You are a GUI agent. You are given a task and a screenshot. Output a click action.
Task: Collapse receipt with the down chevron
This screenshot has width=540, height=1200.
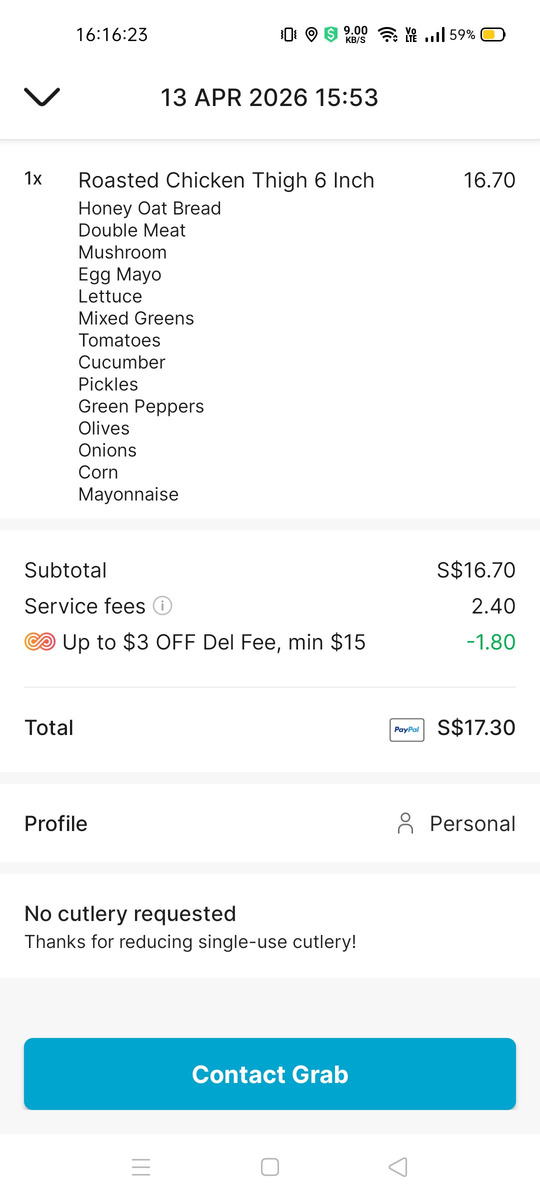pyautogui.click(x=42, y=97)
